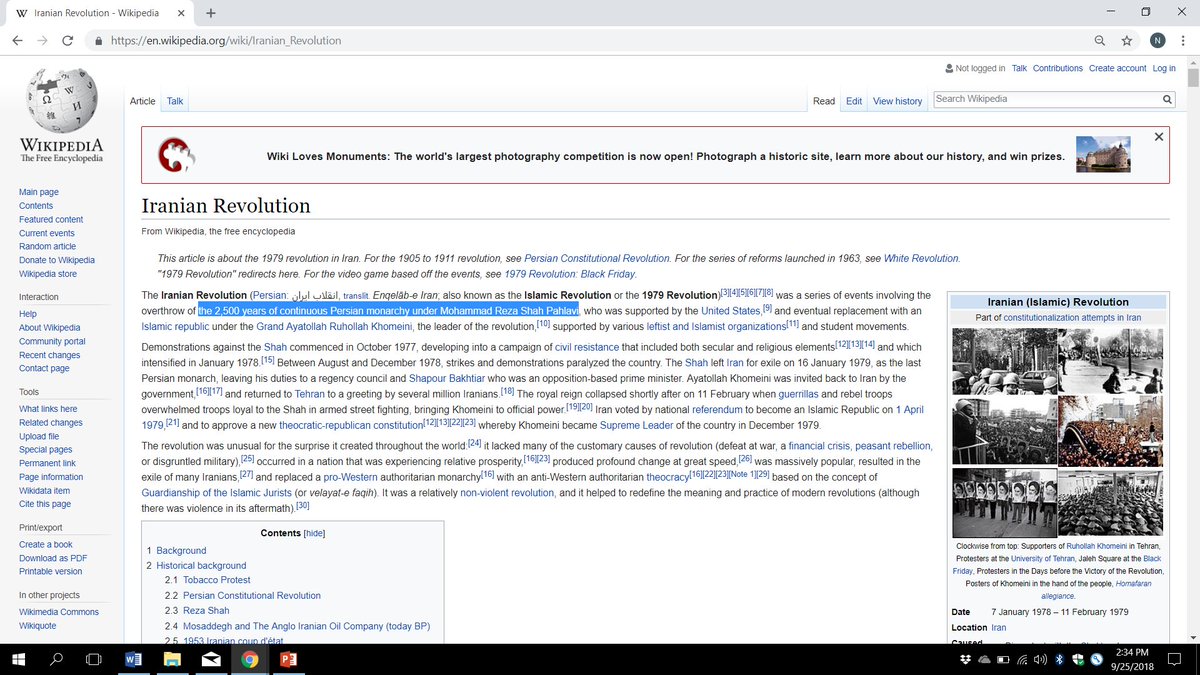The height and width of the screenshot is (675, 1200).
Task: Open the zoom magnifier icon in address bar
Action: click(1100, 41)
